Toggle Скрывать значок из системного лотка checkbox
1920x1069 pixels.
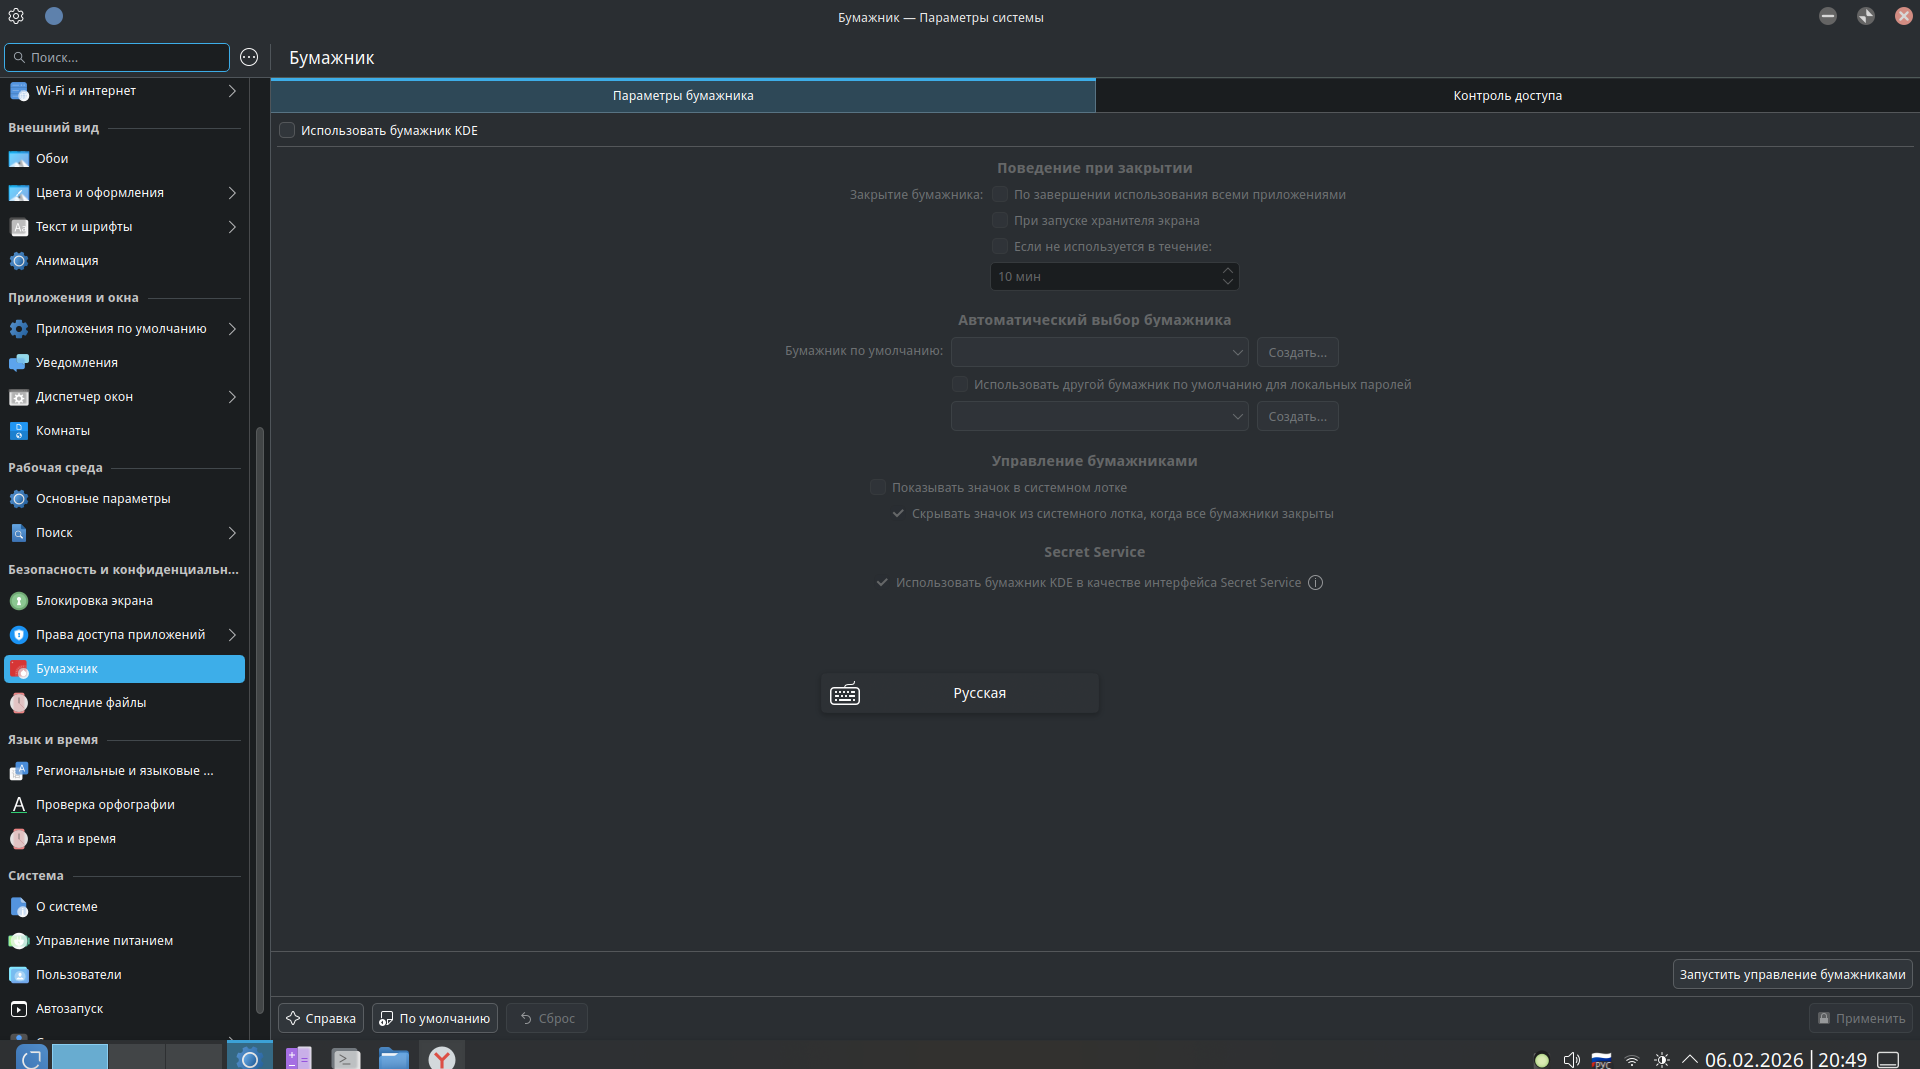pos(898,514)
